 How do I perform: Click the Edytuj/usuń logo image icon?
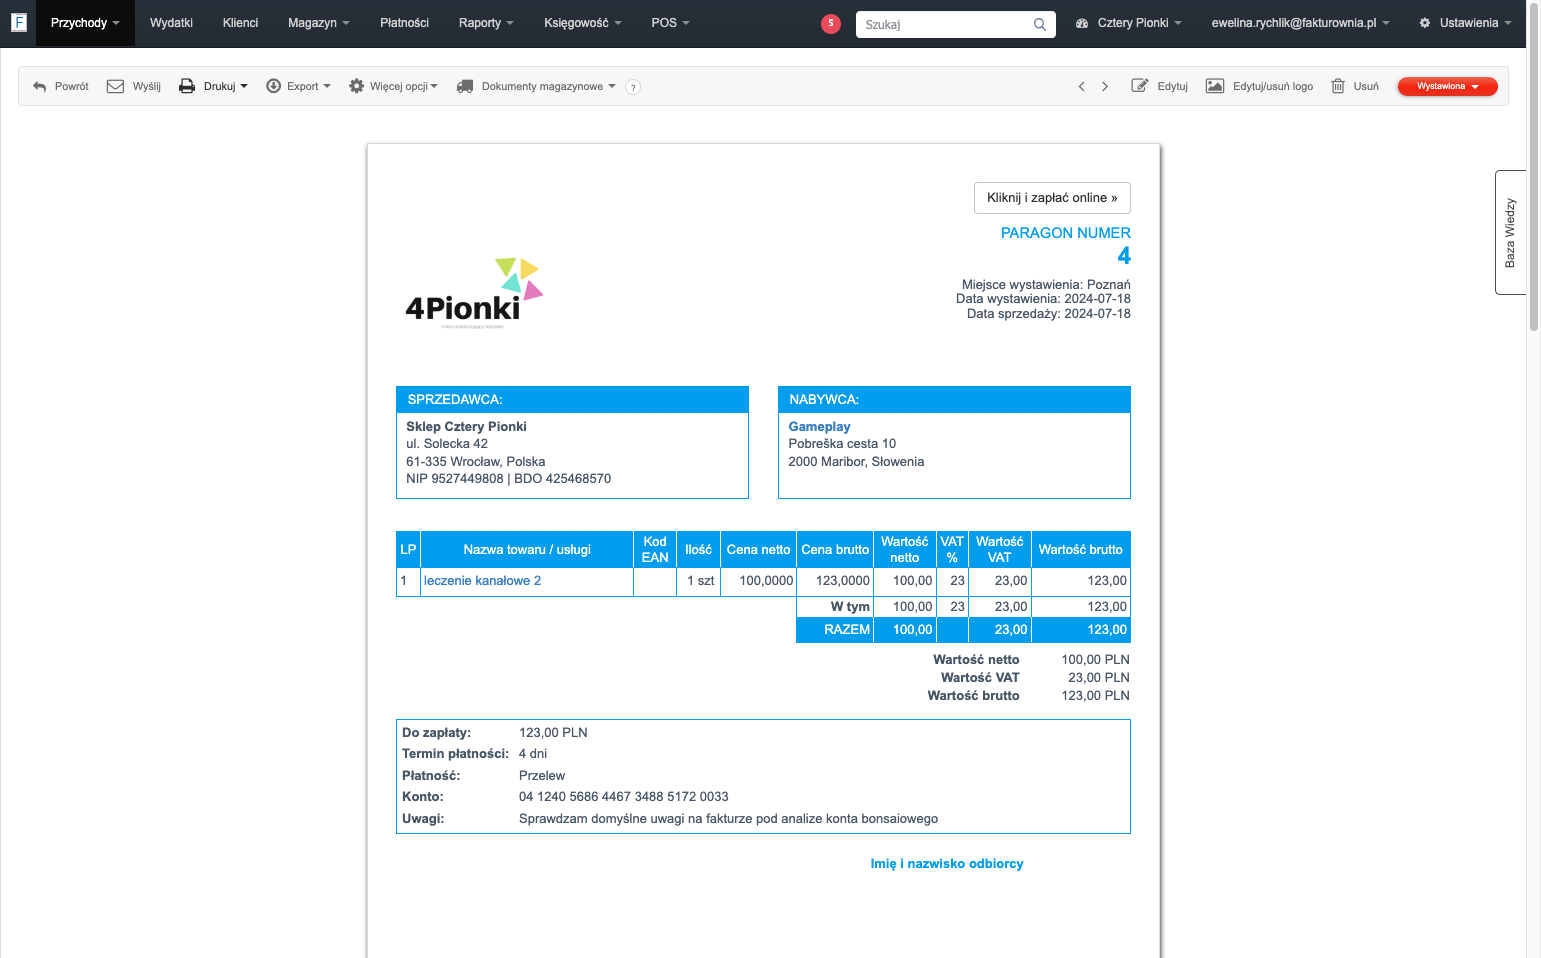[x=1215, y=86]
